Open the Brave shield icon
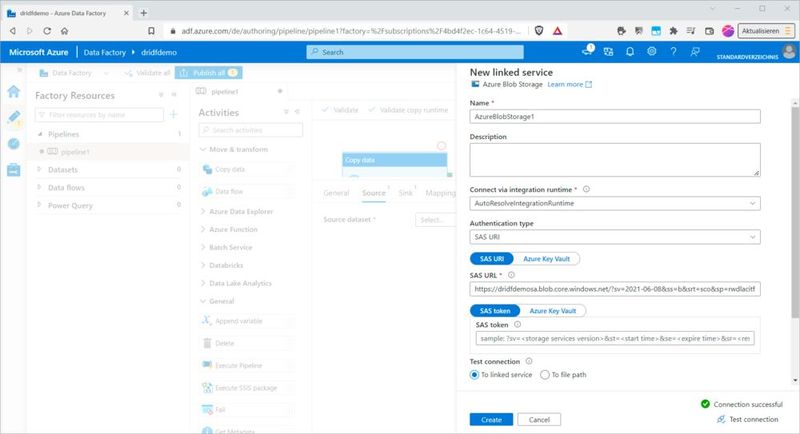 (x=539, y=31)
